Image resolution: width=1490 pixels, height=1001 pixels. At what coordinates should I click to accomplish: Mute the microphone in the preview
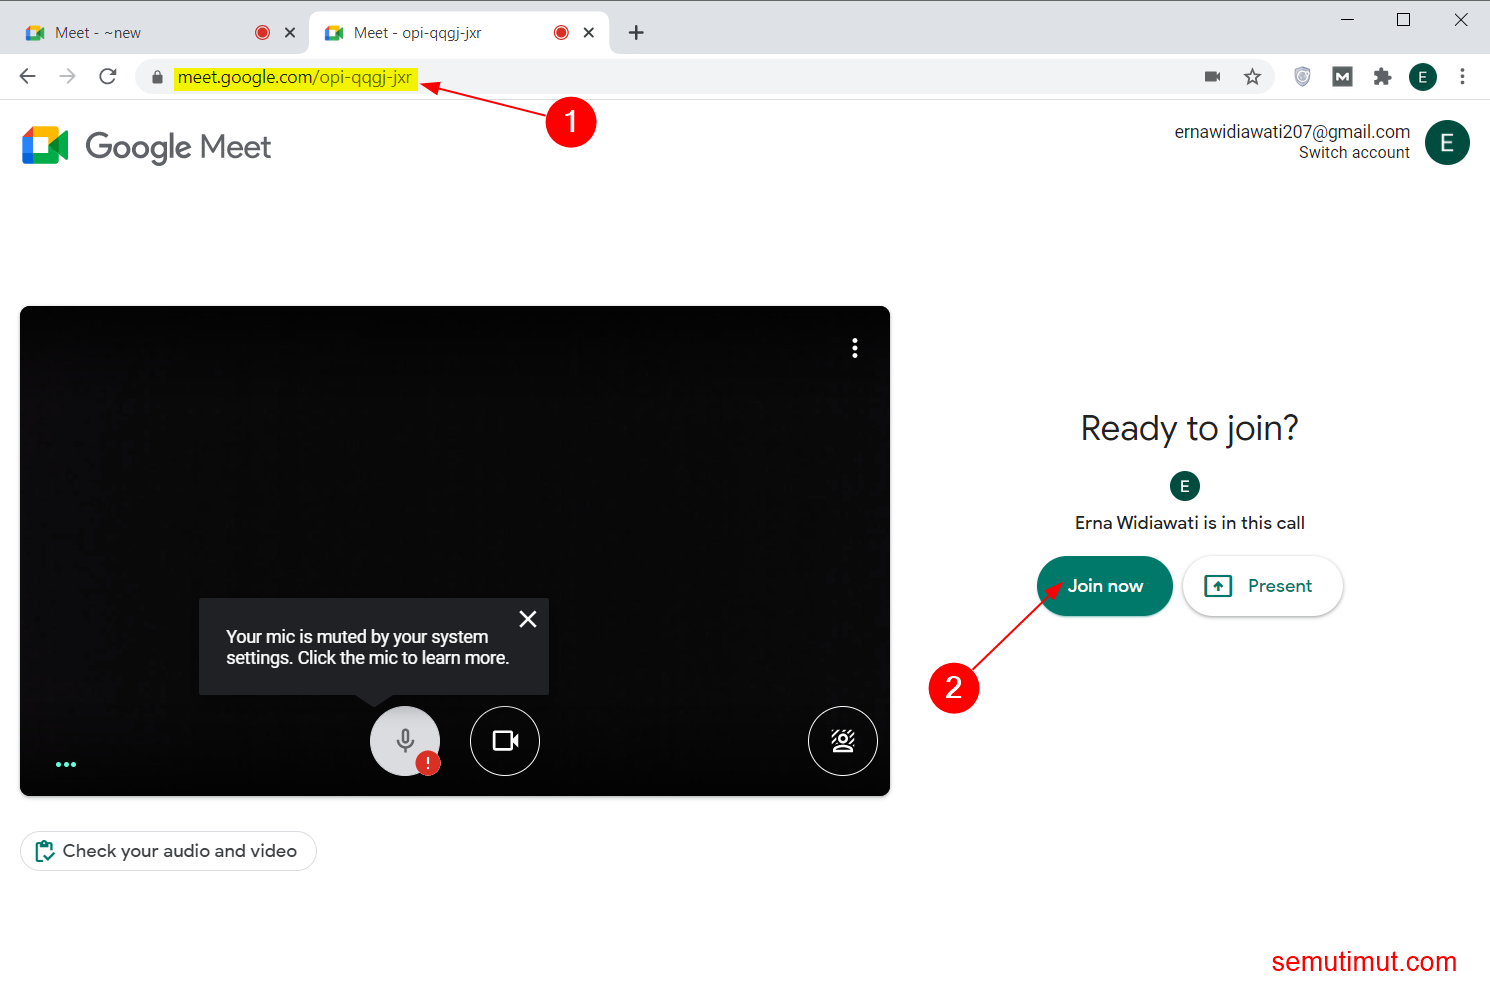pyautogui.click(x=405, y=741)
